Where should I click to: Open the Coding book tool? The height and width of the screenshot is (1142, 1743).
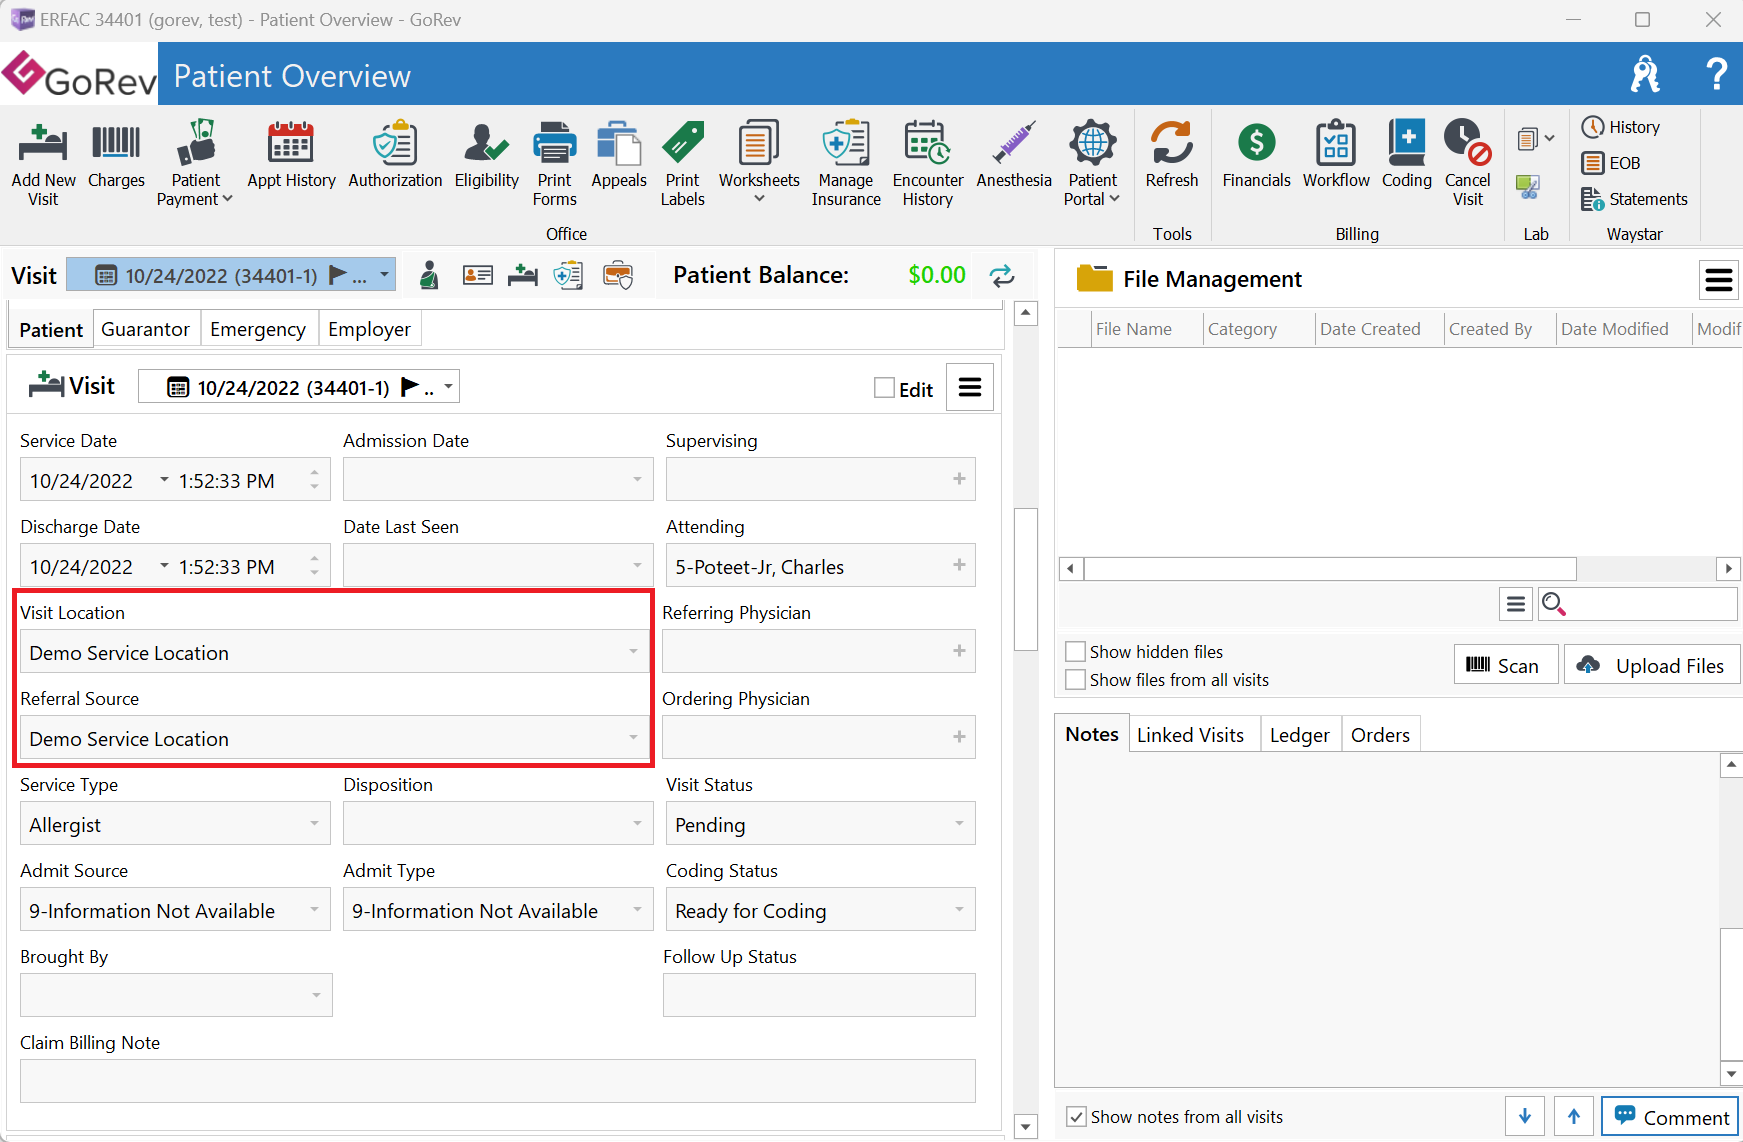point(1407,155)
